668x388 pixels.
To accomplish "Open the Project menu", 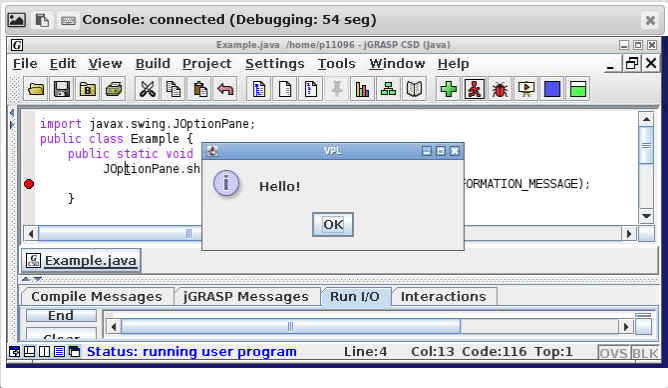I will tap(207, 64).
